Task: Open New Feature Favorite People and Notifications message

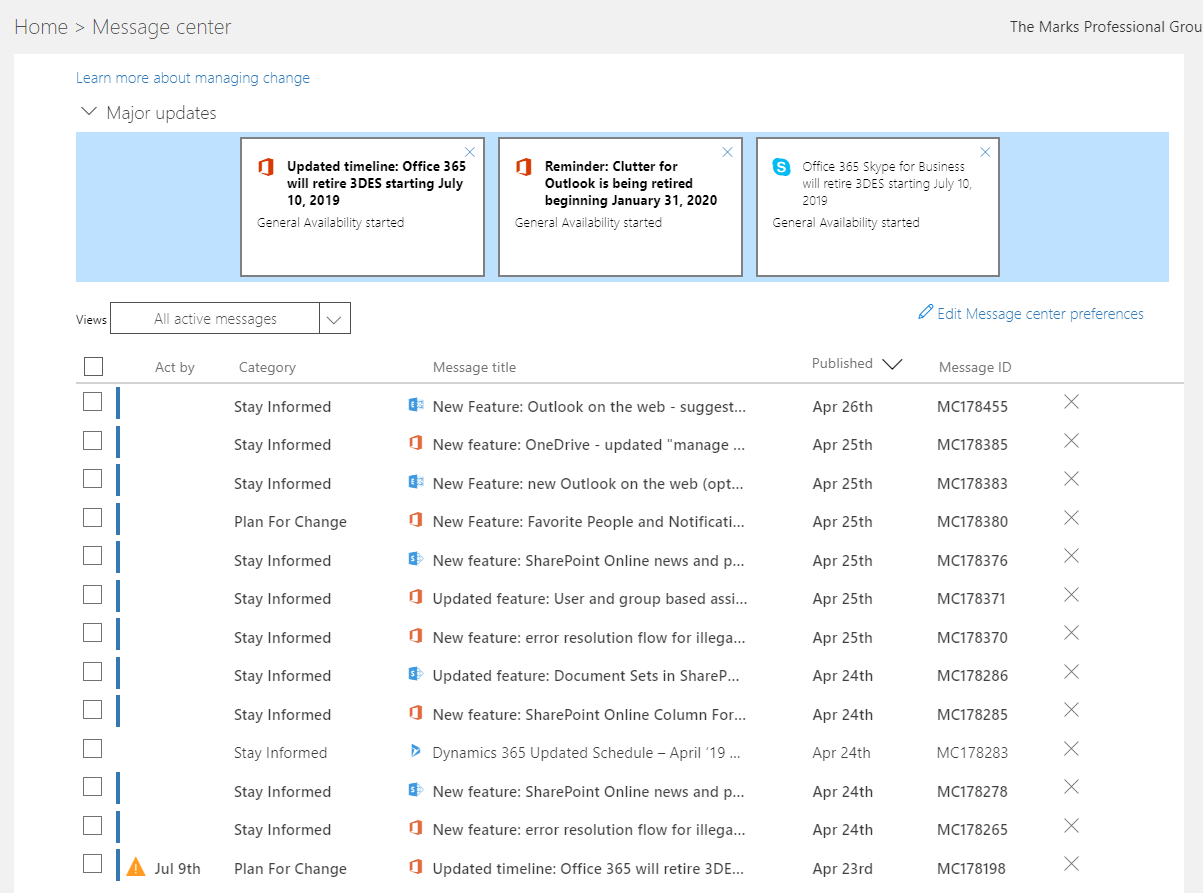Action: tap(589, 521)
